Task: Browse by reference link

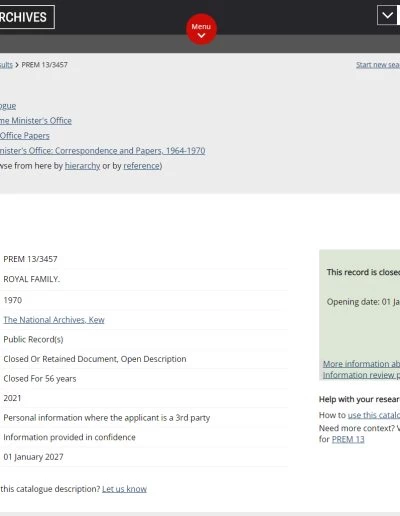Action: (x=142, y=166)
